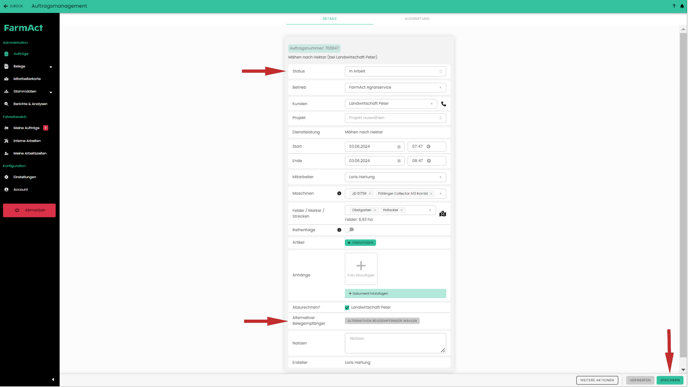
Task: Open the Felder / Marker / Strecken multi-select
Action: click(x=390, y=210)
